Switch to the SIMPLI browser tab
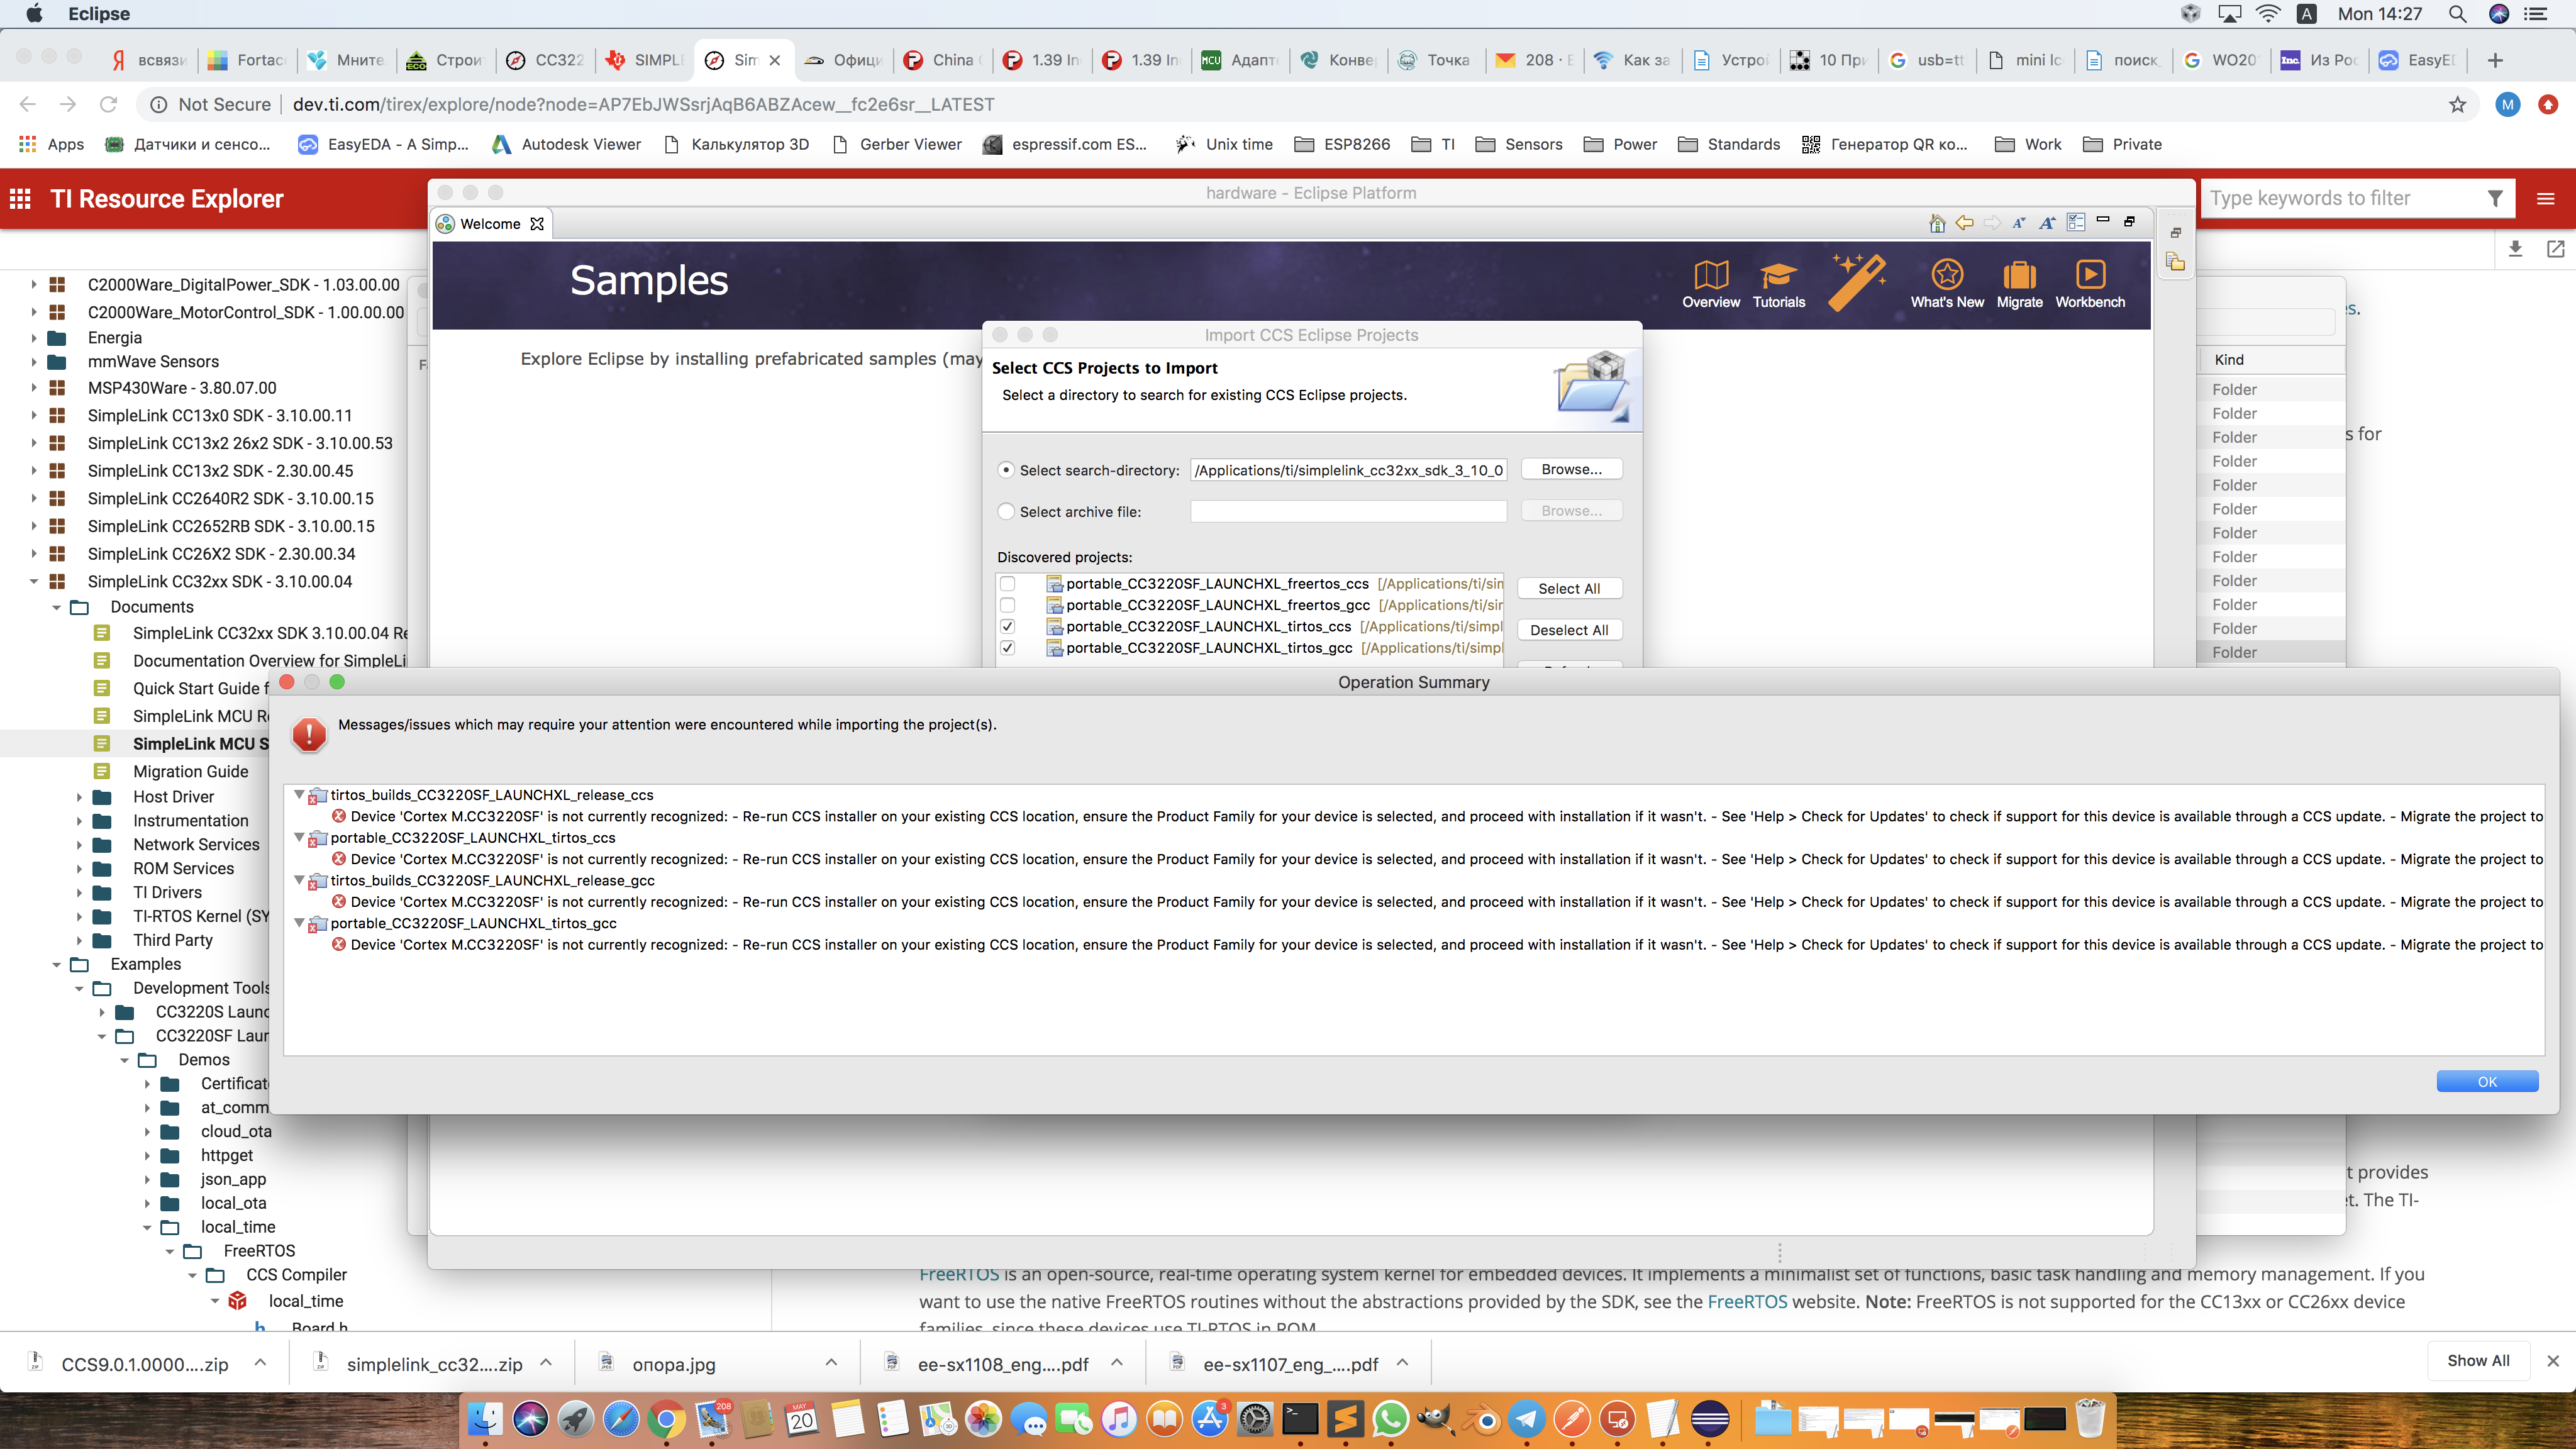Image resolution: width=2576 pixels, height=1449 pixels. [x=646, y=60]
